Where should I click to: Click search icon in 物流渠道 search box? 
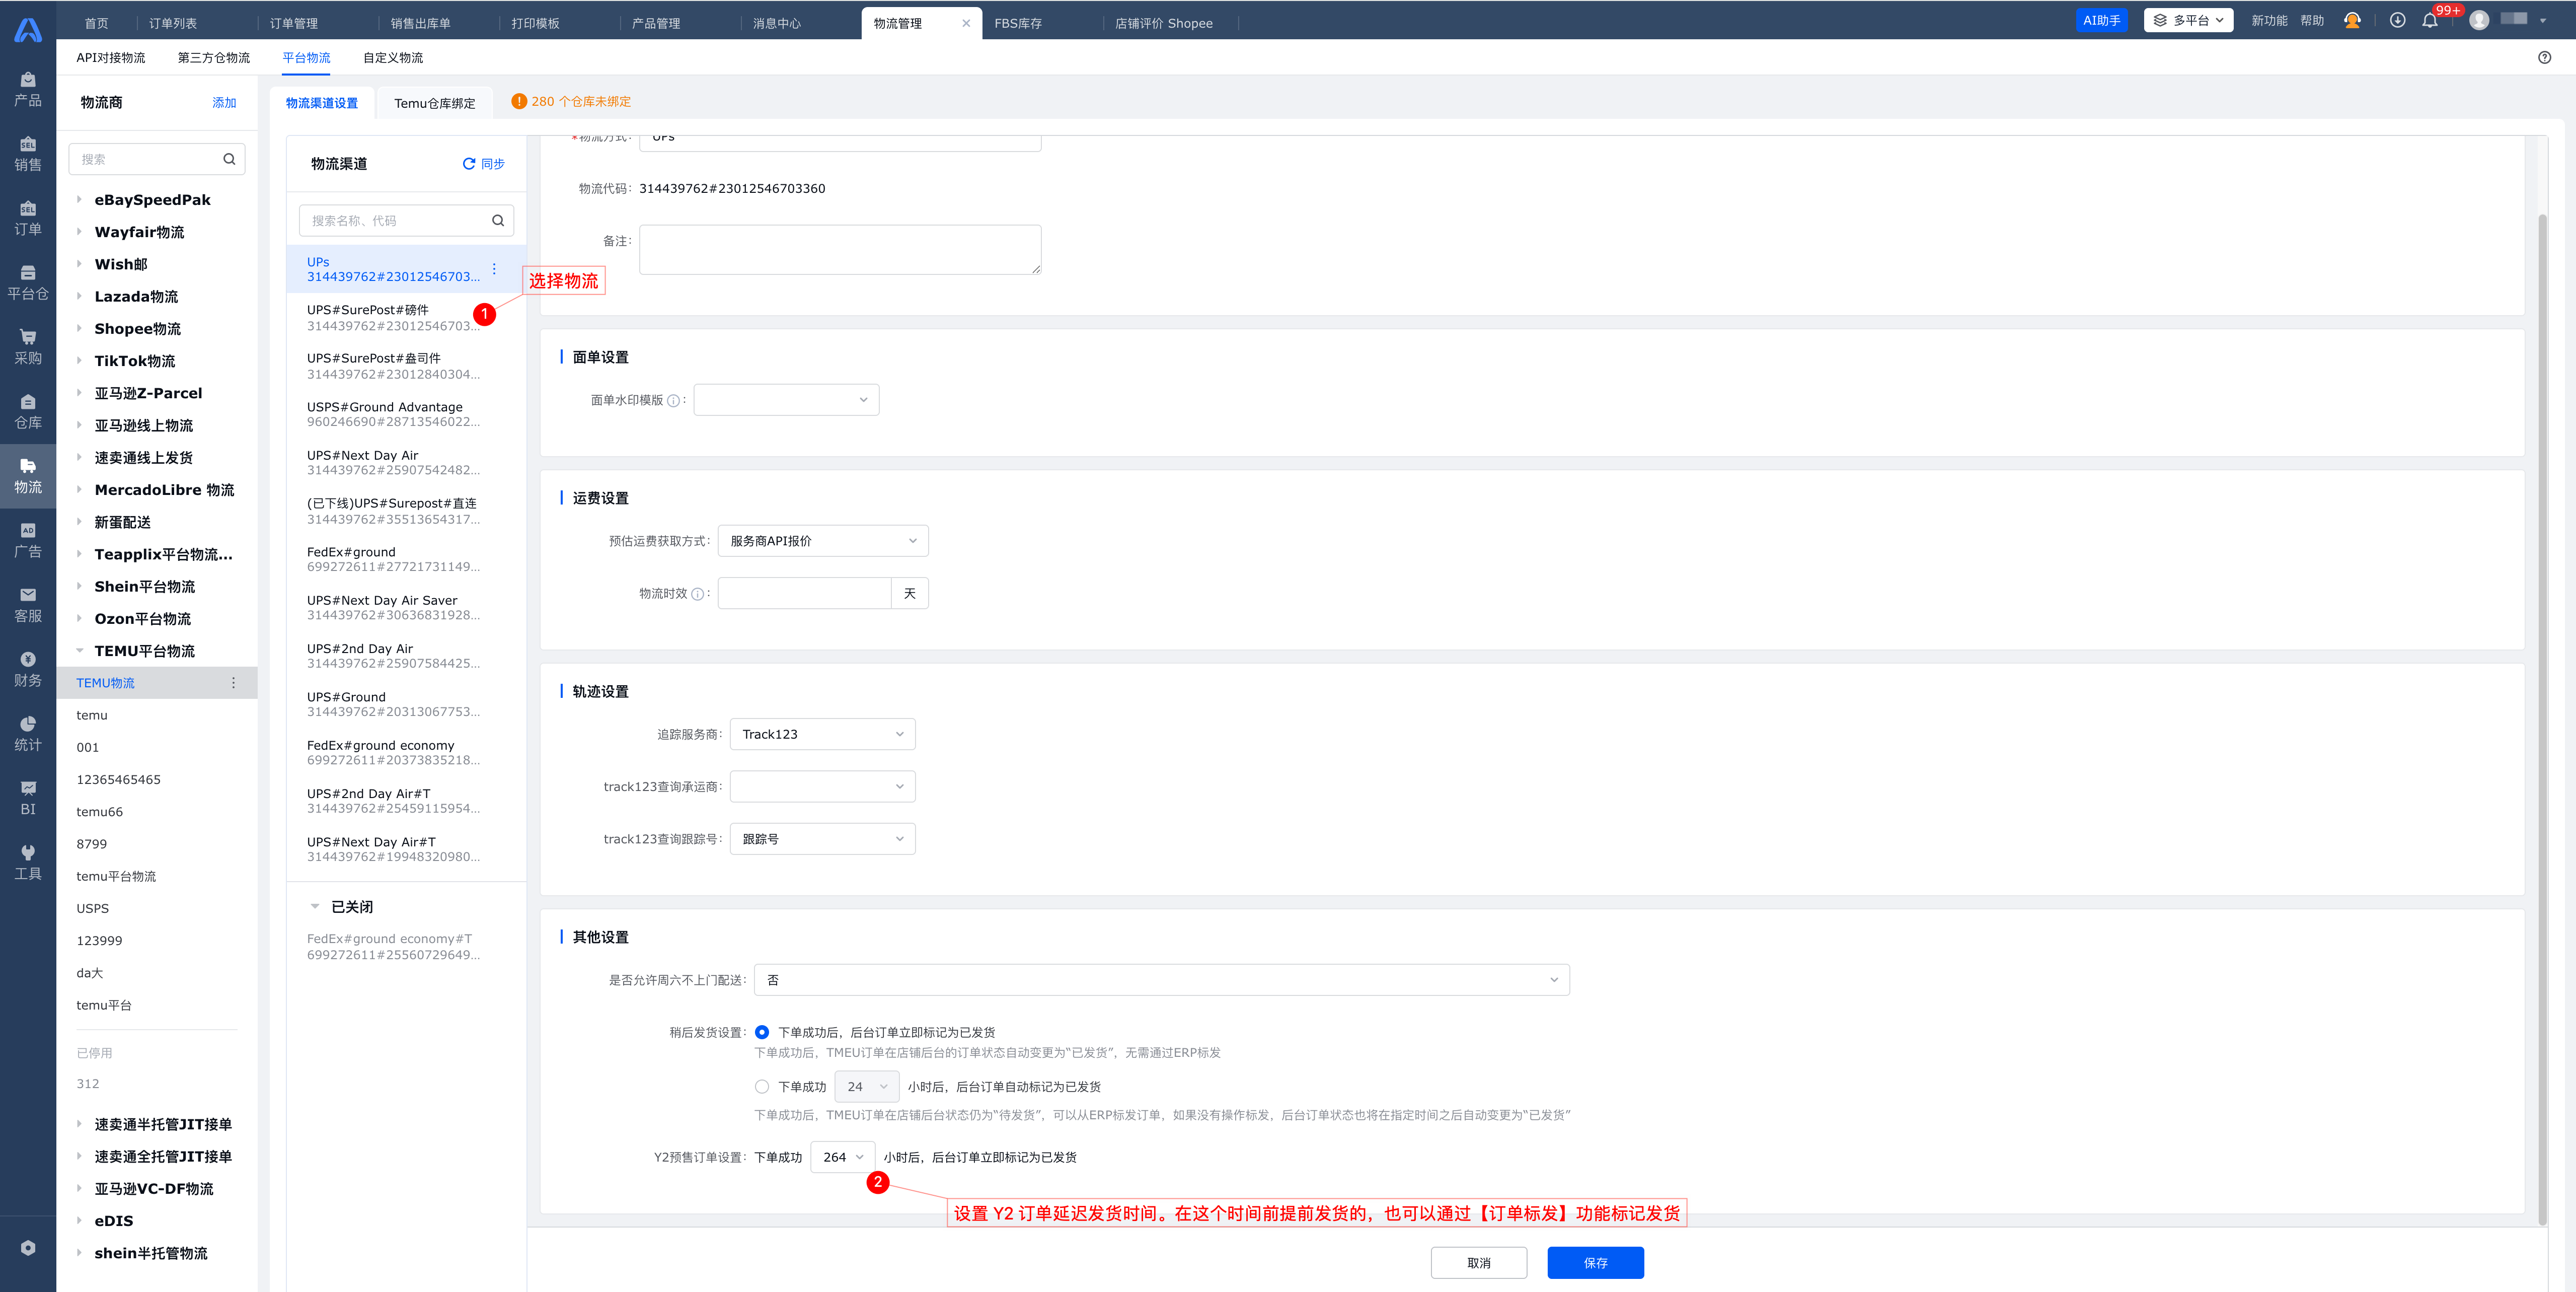pos(498,221)
